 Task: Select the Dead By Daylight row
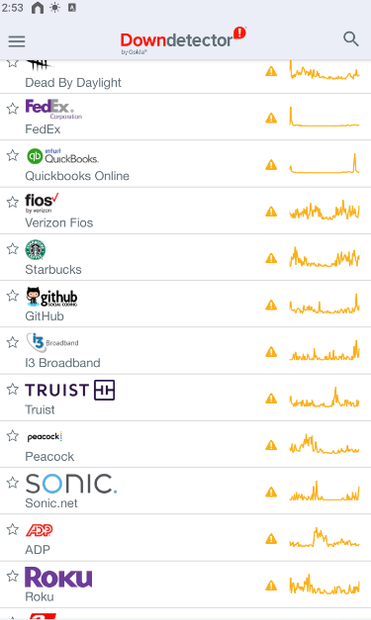pyautogui.click(x=186, y=77)
